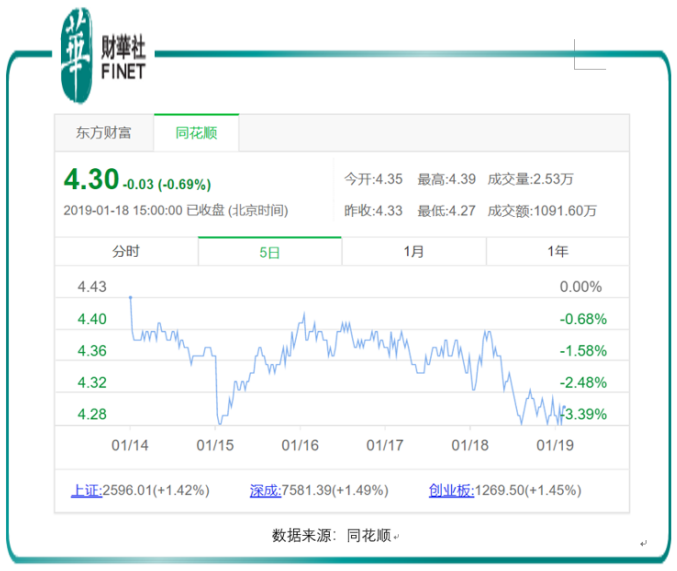The height and width of the screenshot is (571, 677).
Task: Click the current price 4.30
Action: click(91, 179)
